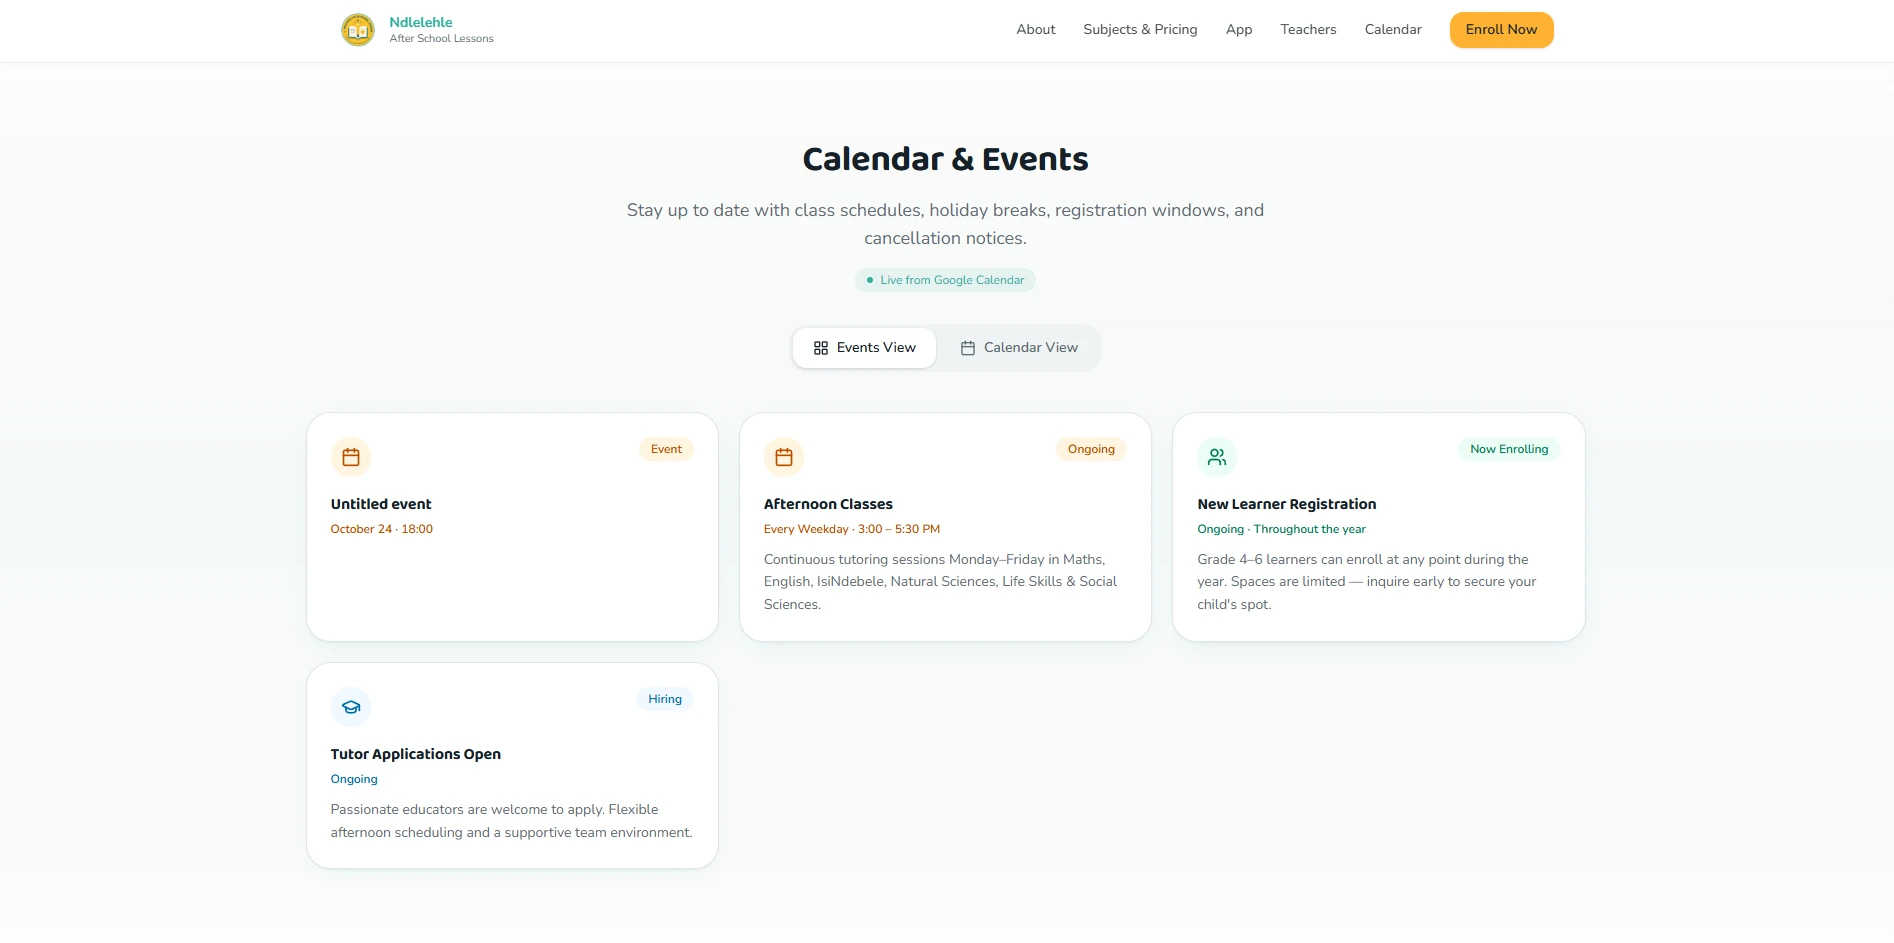Click the Ongoing badge on Afternoon Classes
The image size is (1894, 943).
pos(1091,449)
